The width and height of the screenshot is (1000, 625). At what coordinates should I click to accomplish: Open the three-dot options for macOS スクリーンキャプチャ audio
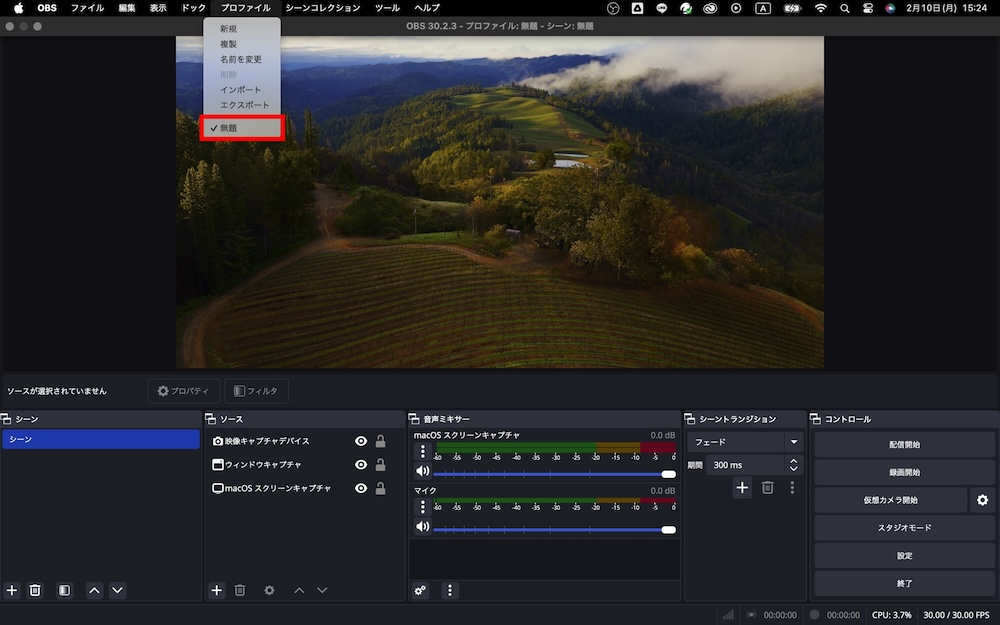(x=423, y=451)
